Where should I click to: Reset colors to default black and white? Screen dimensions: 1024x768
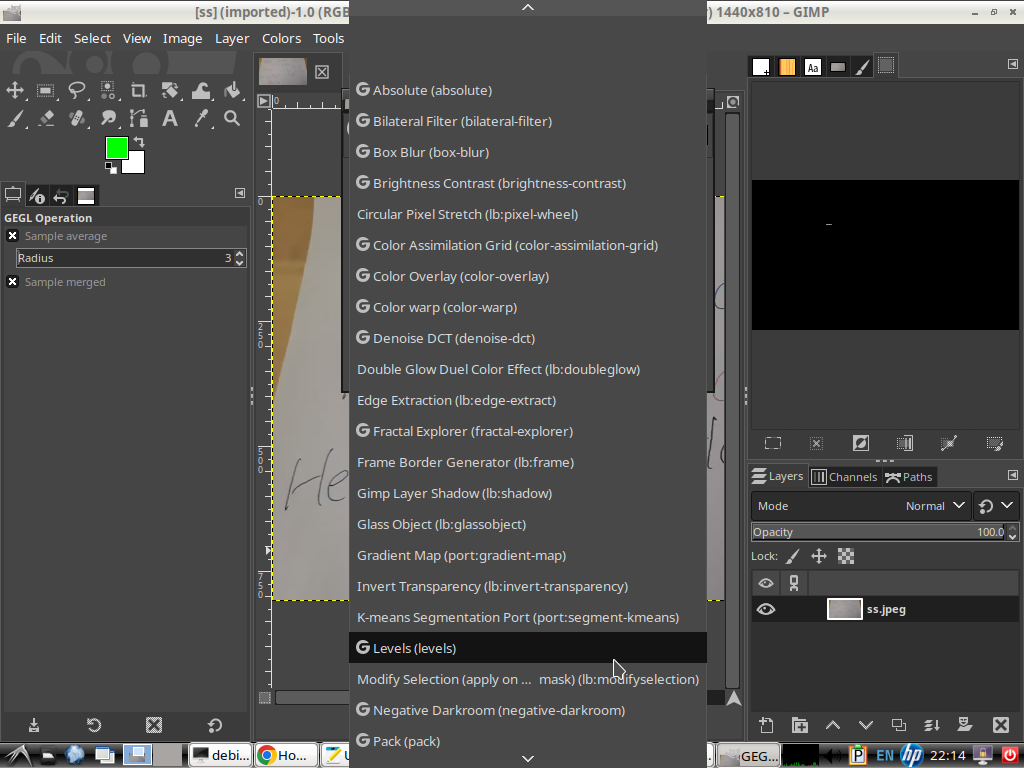click(x=111, y=168)
